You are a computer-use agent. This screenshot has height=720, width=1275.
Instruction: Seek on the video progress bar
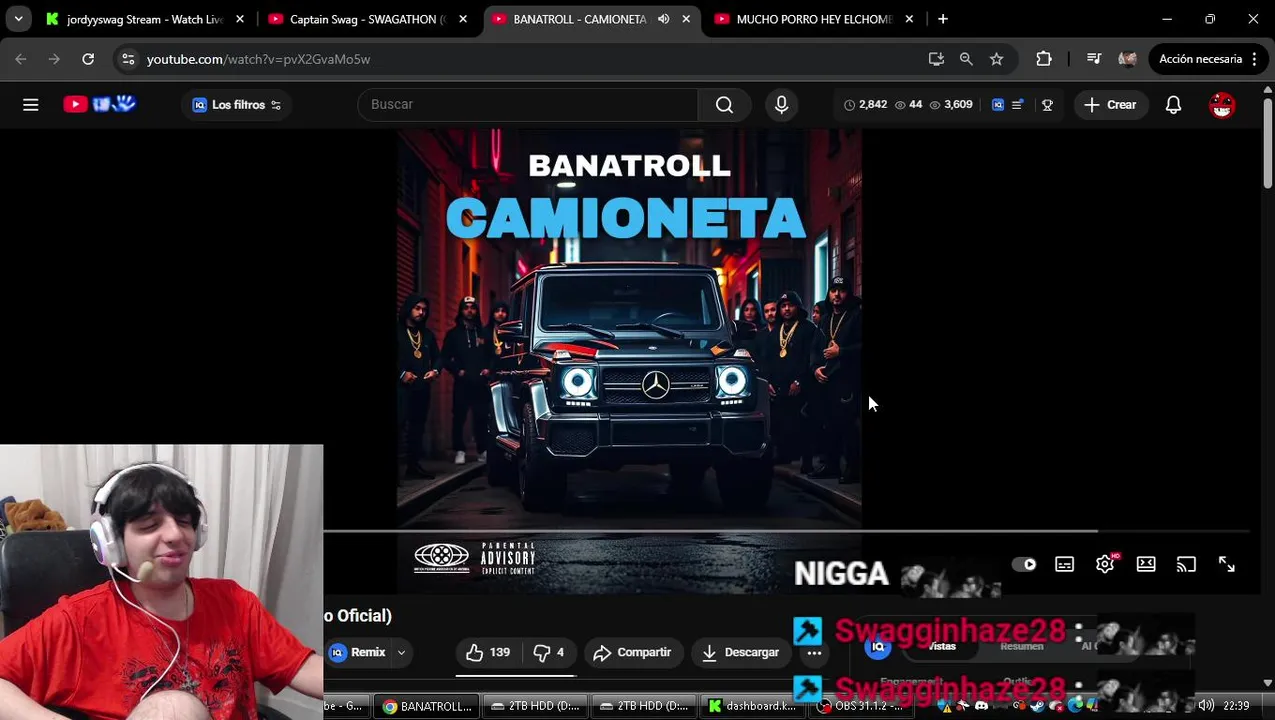(786, 531)
